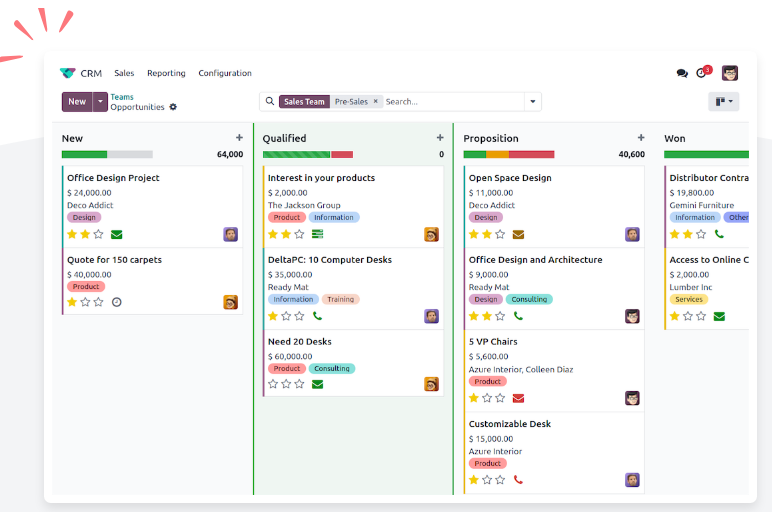Click the search magnifier icon
This screenshot has width=772, height=512.
(270, 101)
